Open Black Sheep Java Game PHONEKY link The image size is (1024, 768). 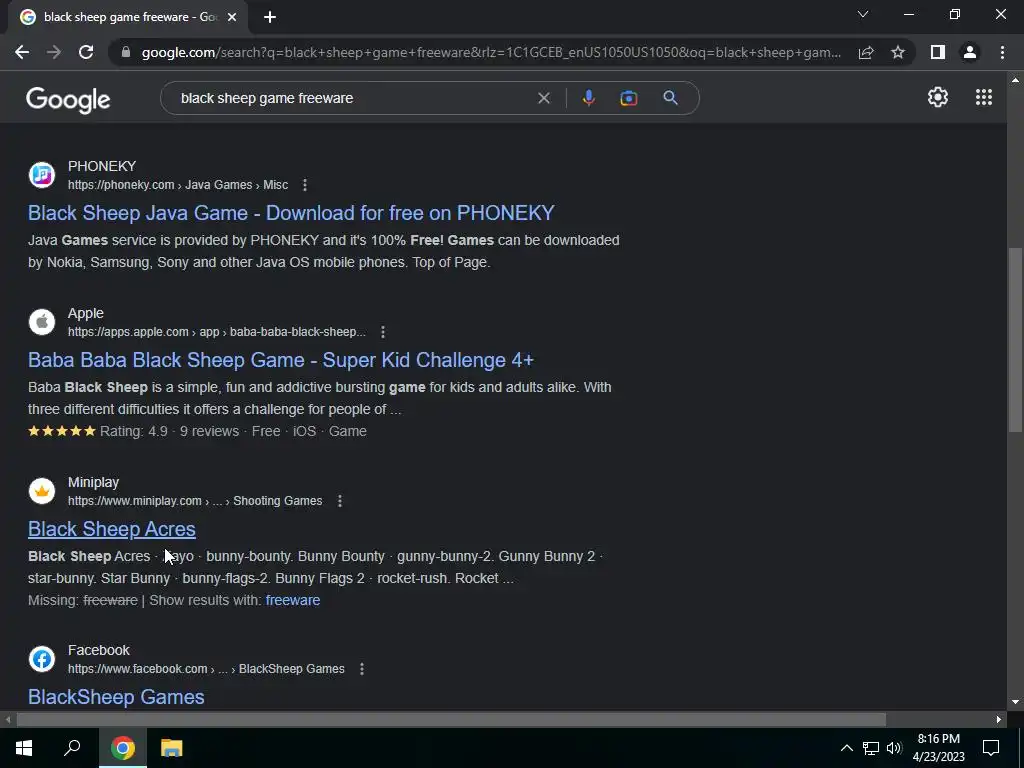point(291,213)
